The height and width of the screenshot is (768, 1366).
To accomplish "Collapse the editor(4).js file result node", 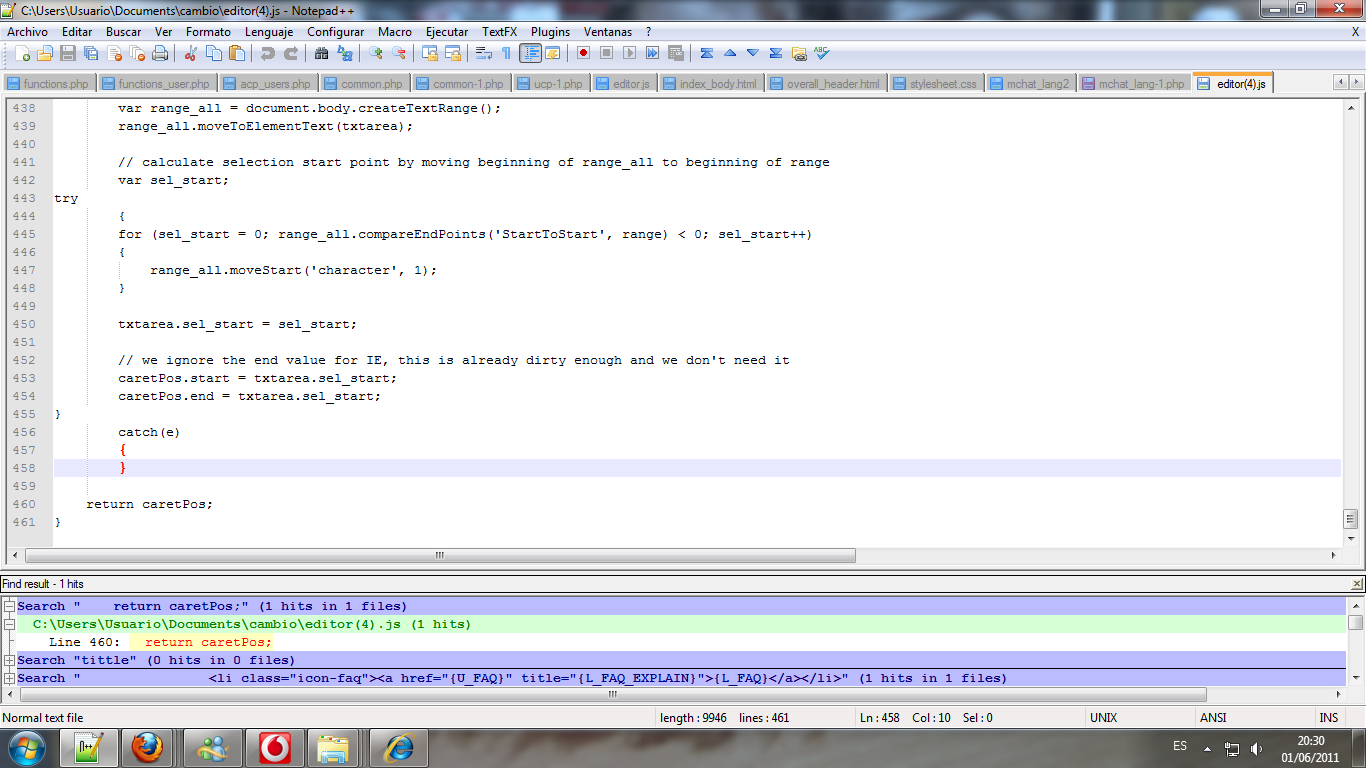I will (22, 624).
